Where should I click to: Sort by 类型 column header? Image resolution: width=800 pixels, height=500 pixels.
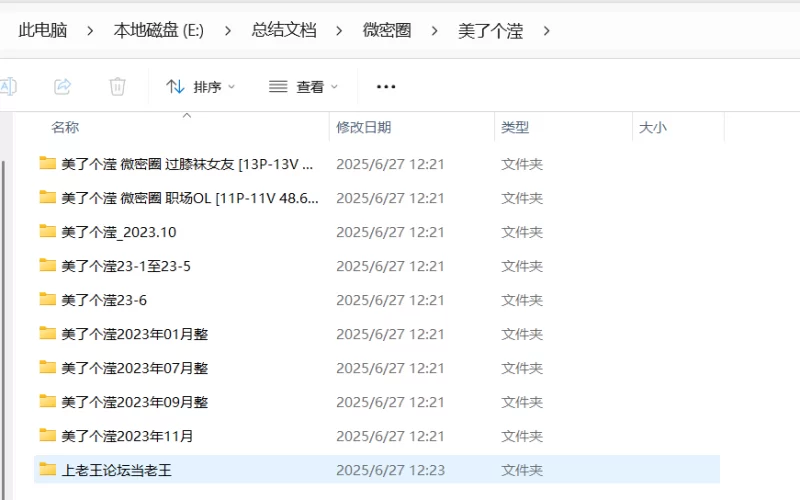pos(515,127)
